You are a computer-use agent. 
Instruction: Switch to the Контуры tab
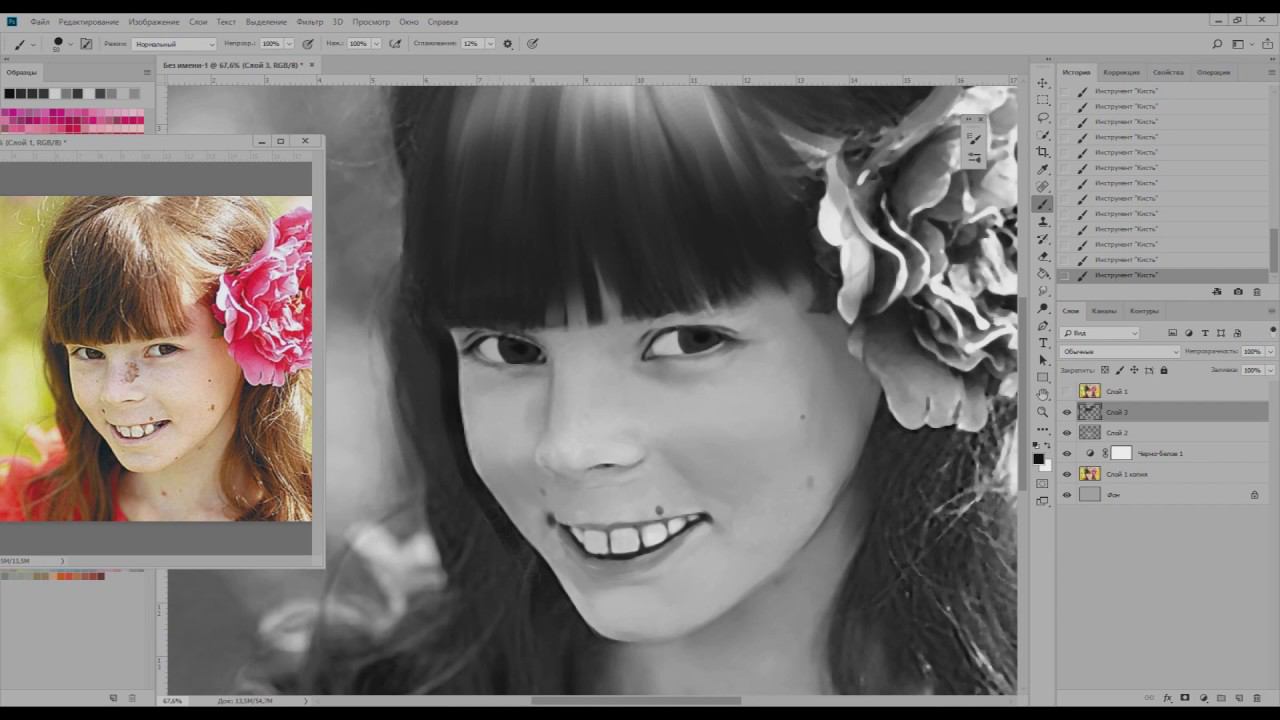1144,311
